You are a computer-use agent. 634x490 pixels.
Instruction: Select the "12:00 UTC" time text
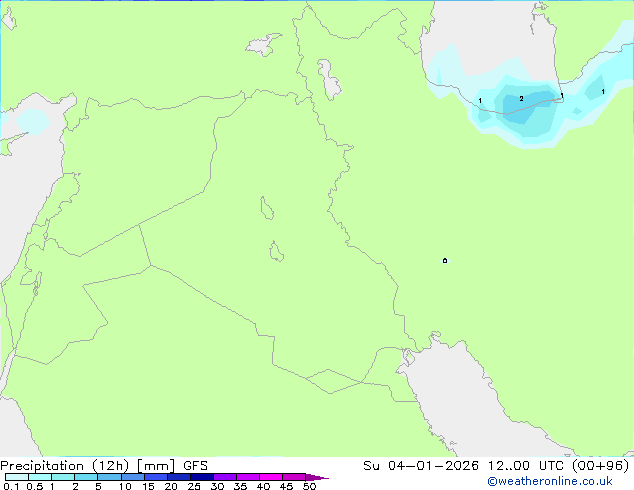528,466
